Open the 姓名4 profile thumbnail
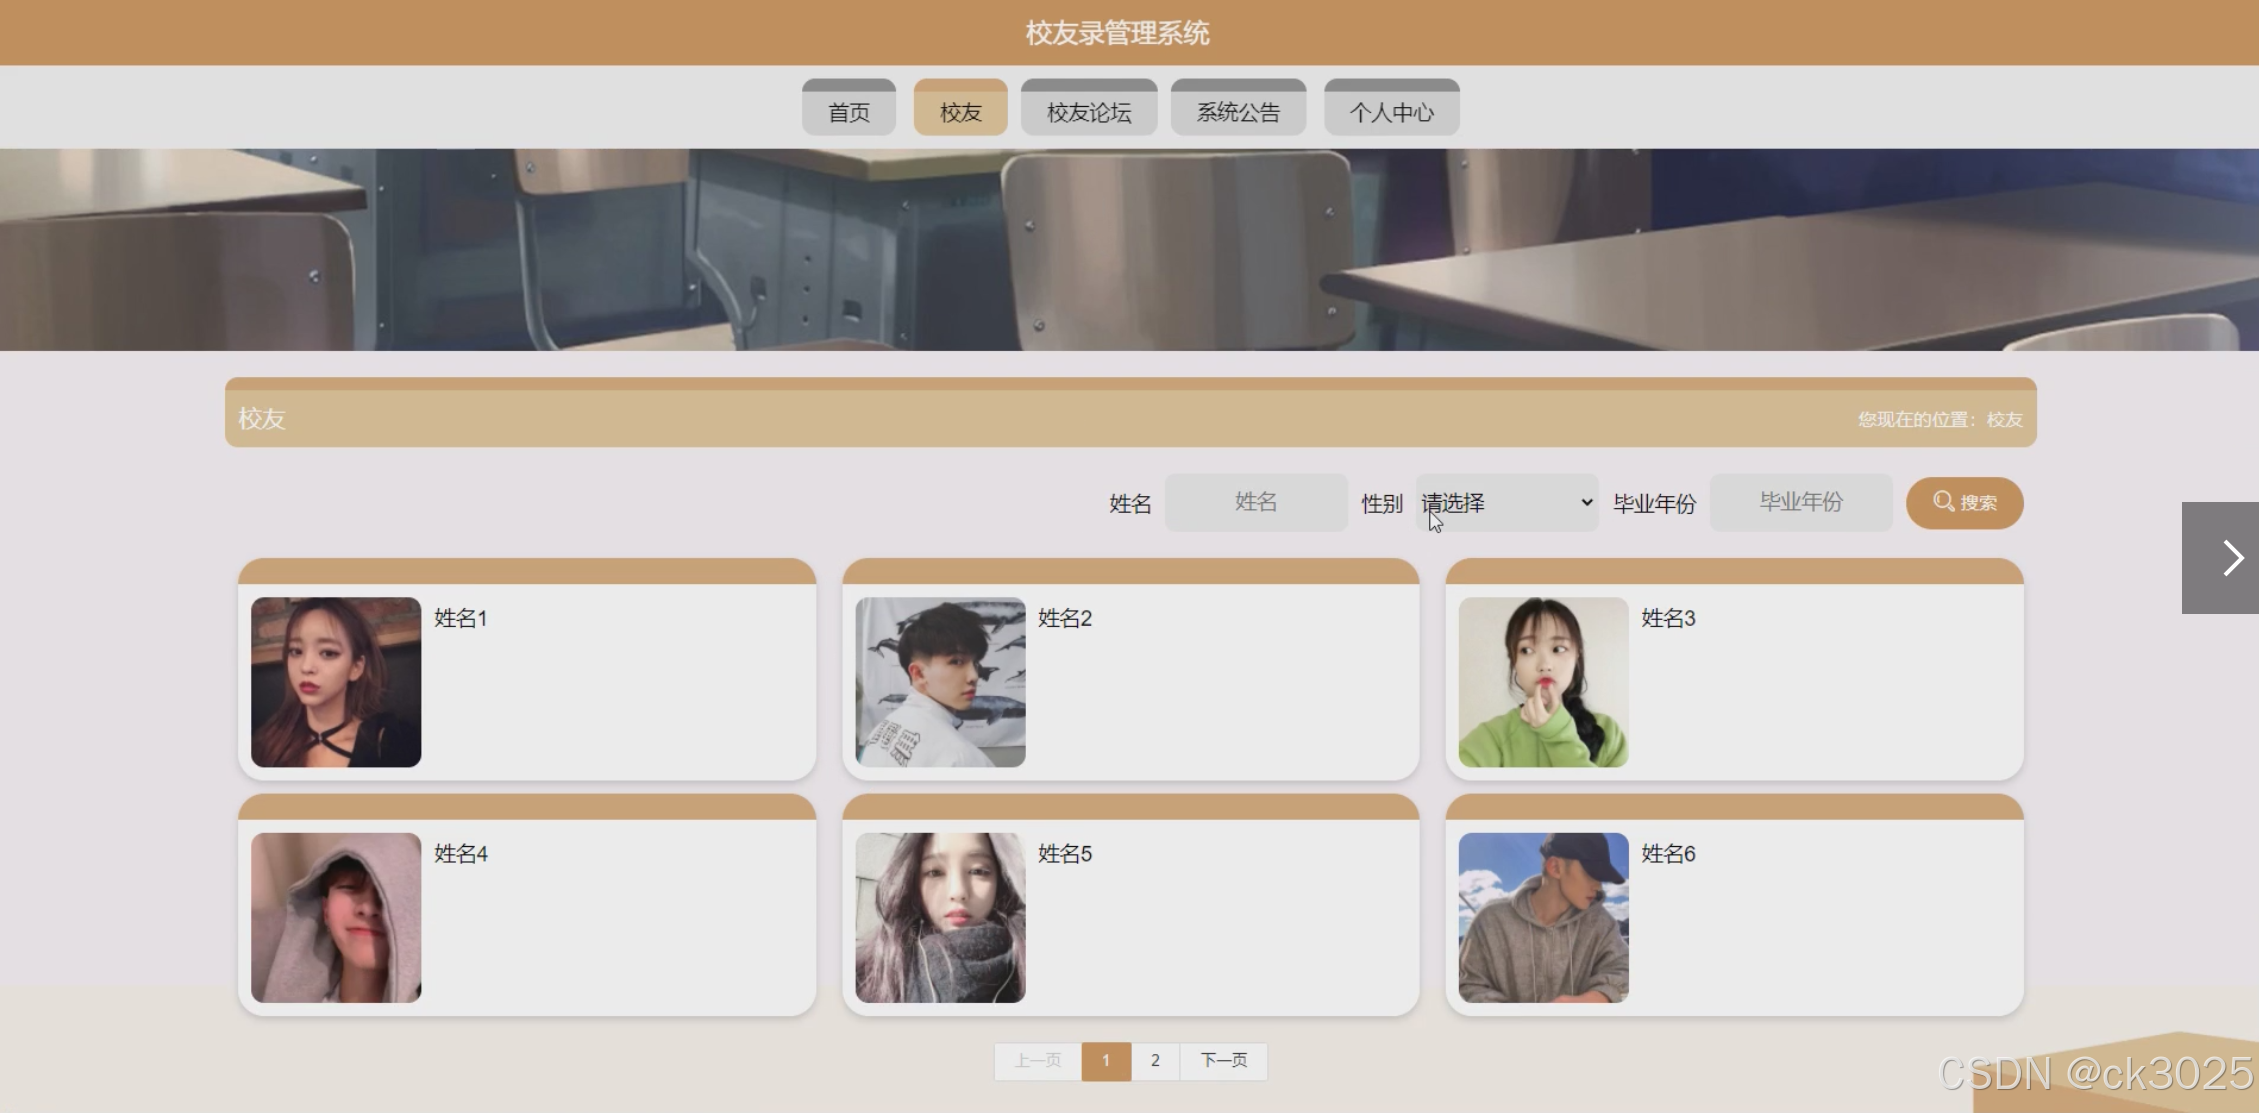This screenshot has width=2259, height=1113. (336, 917)
